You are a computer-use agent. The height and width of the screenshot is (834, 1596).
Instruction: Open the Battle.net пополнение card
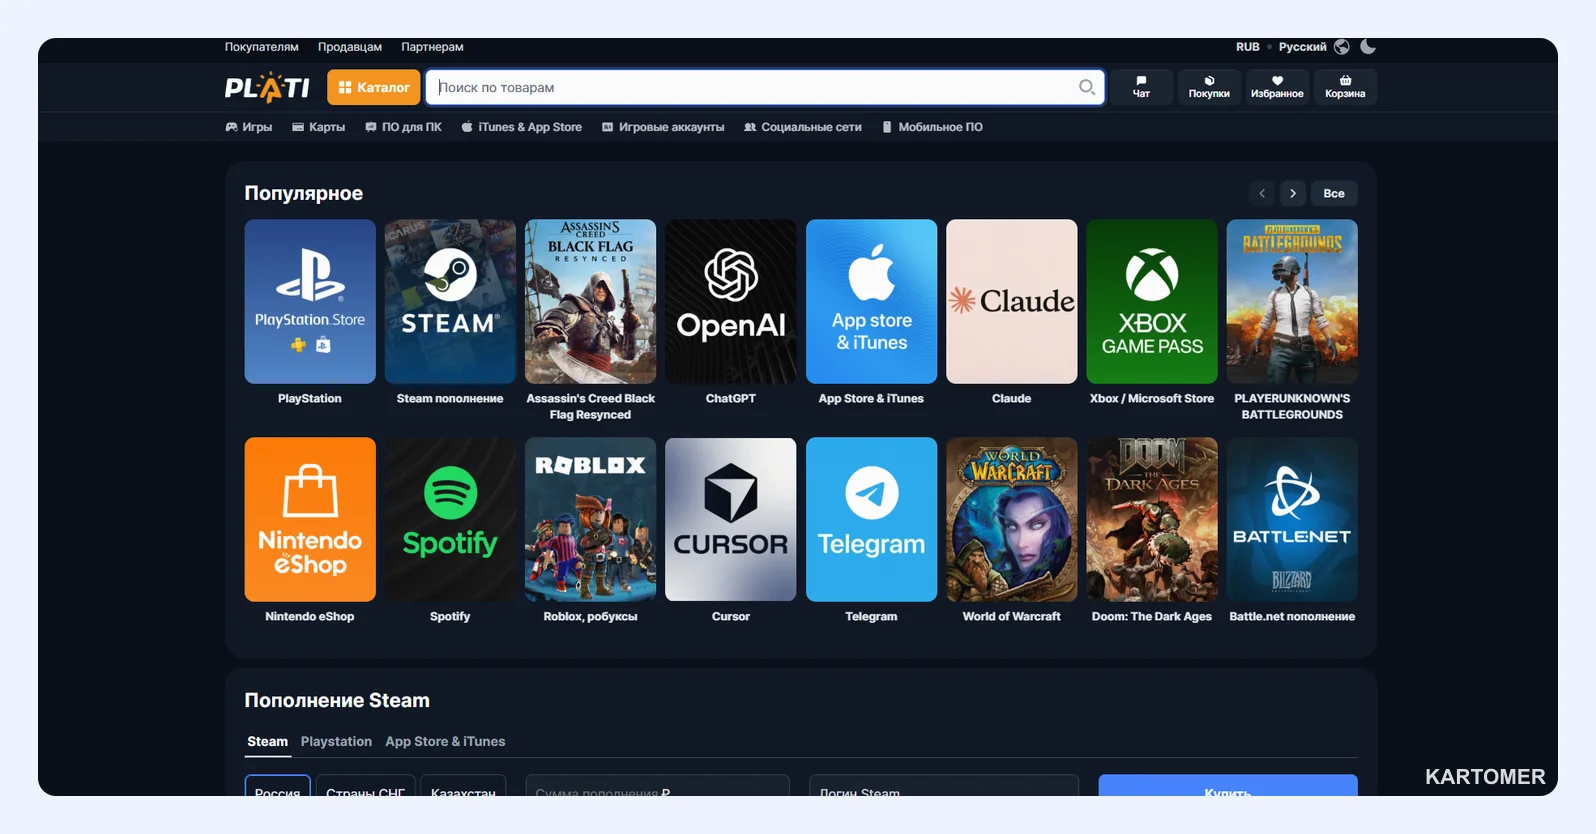pyautogui.click(x=1292, y=519)
